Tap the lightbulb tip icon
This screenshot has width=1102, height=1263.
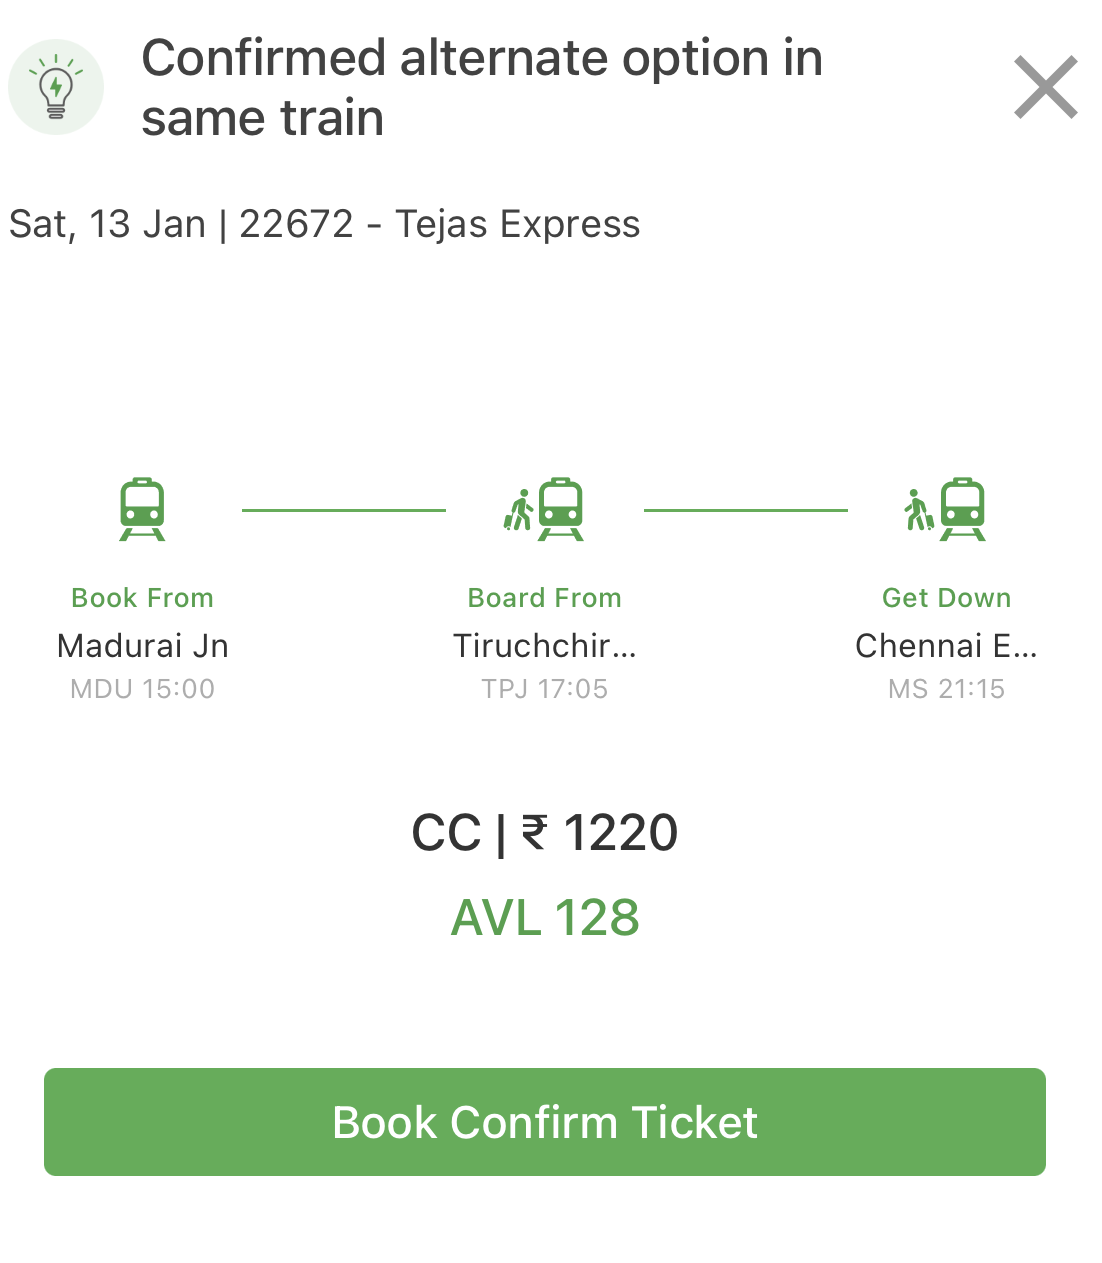point(56,88)
